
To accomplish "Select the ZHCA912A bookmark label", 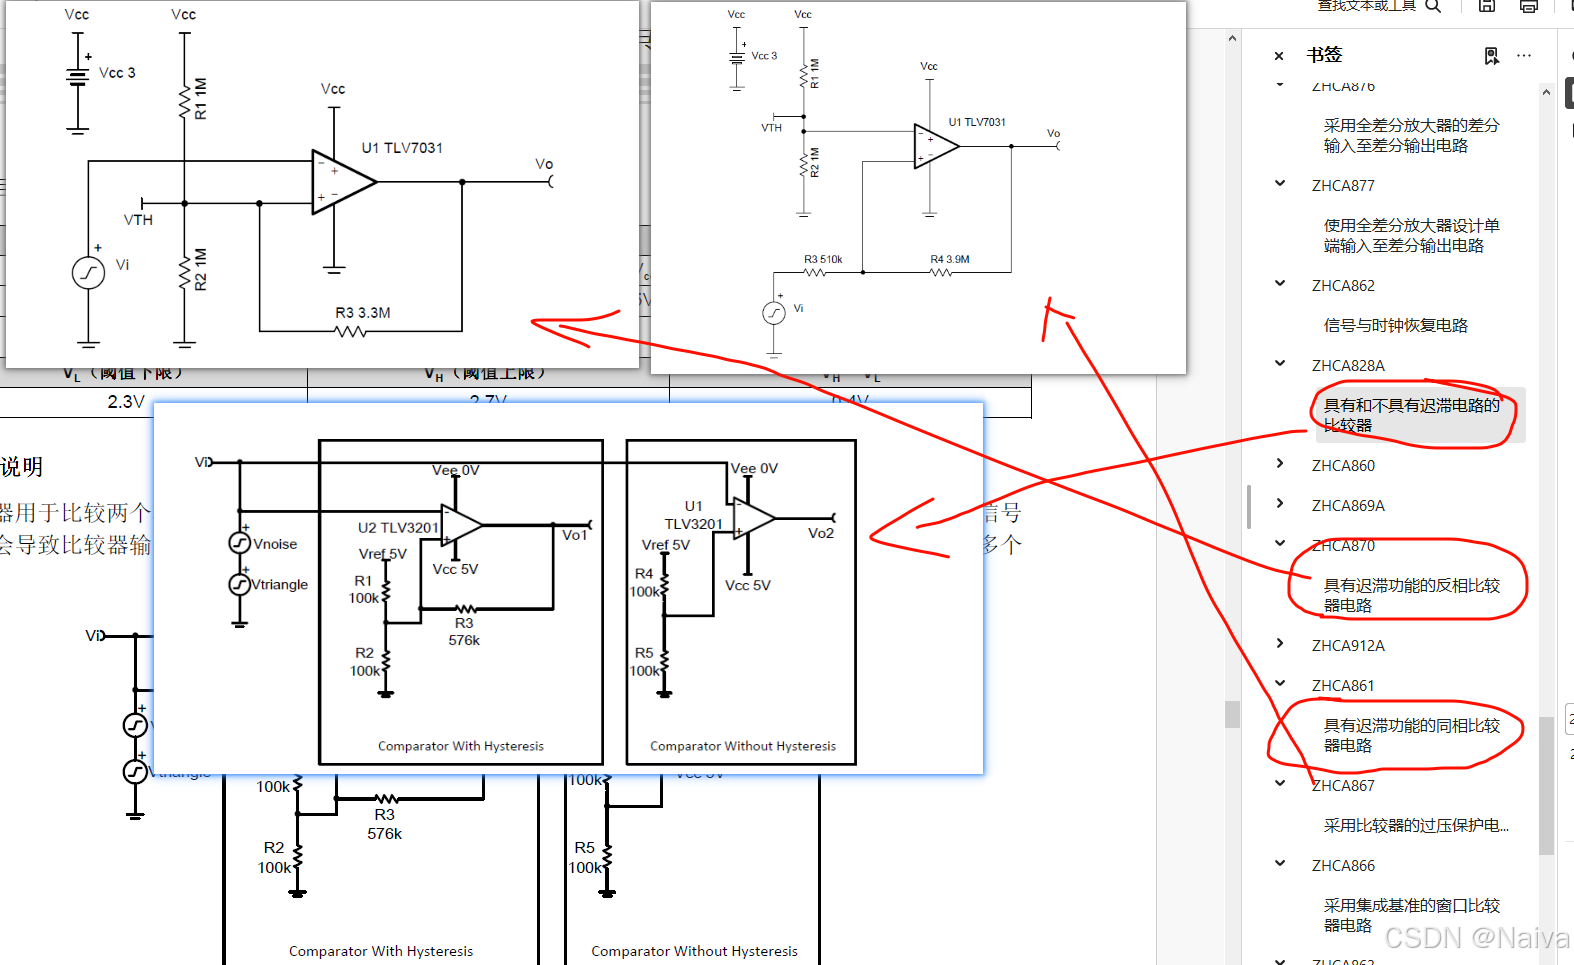I will coord(1348,646).
